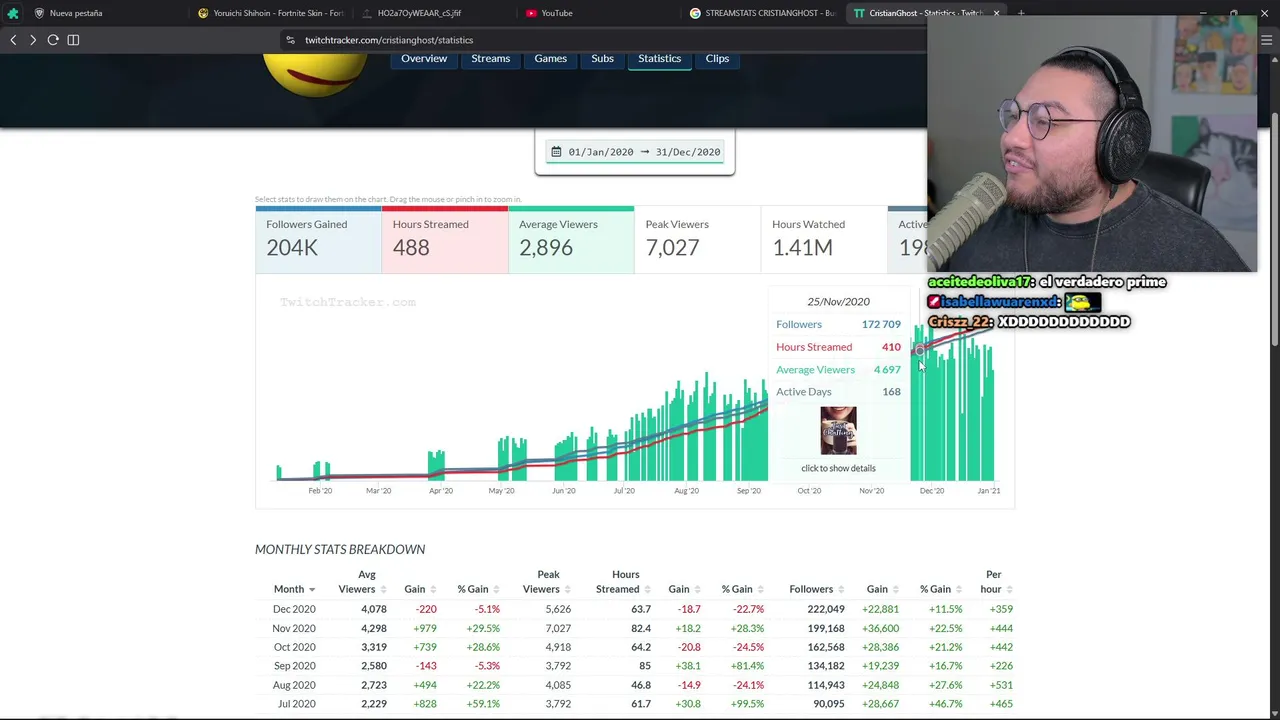This screenshot has height=720, width=1280.
Task: Click 'click to show details' in tooltip
Action: click(x=838, y=468)
